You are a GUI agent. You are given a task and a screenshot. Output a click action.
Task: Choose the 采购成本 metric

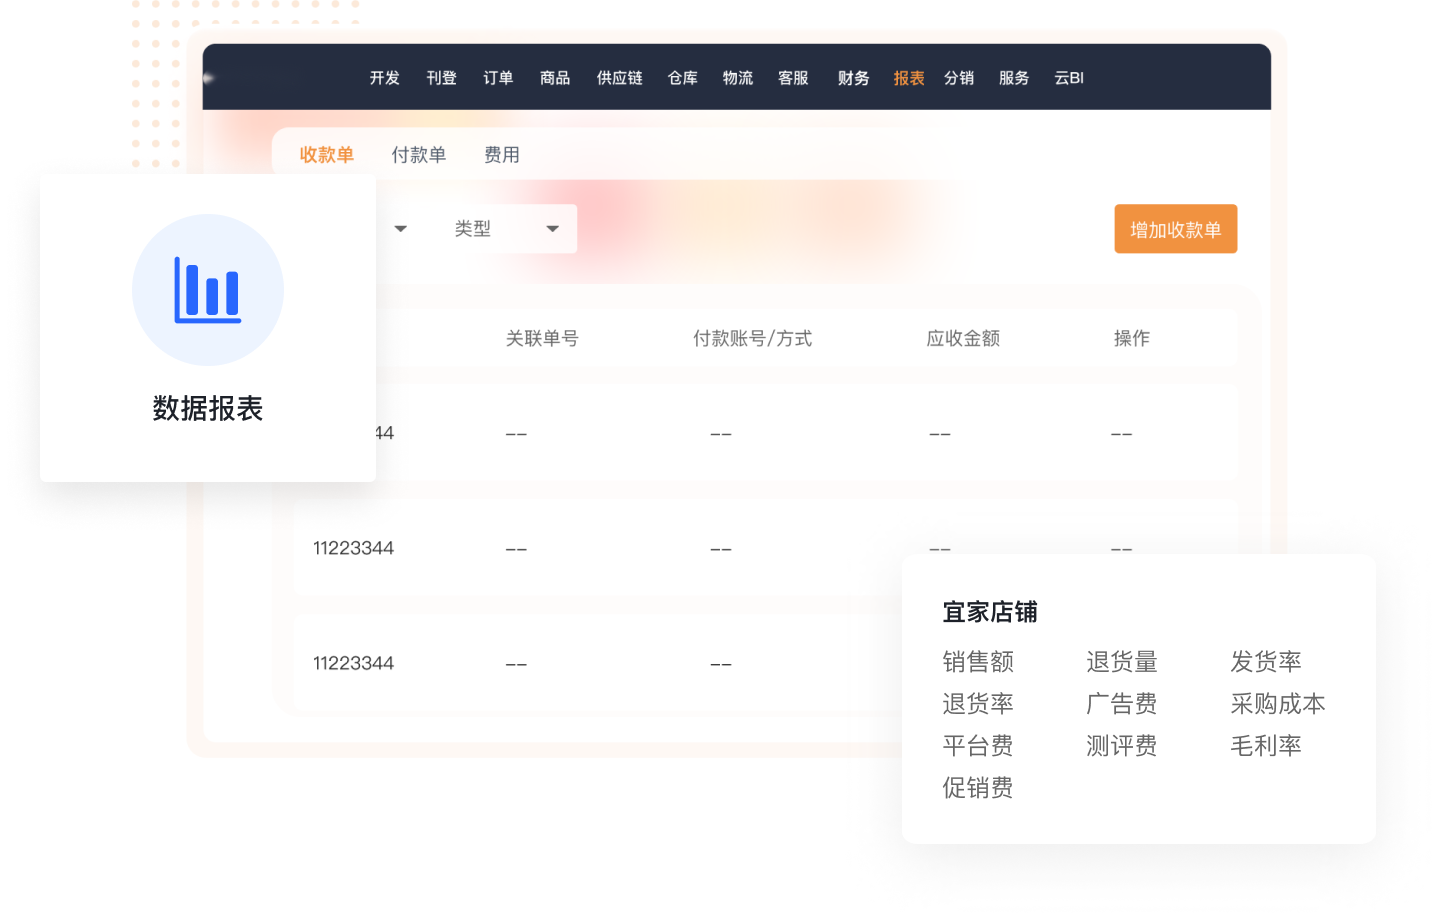click(x=1277, y=704)
